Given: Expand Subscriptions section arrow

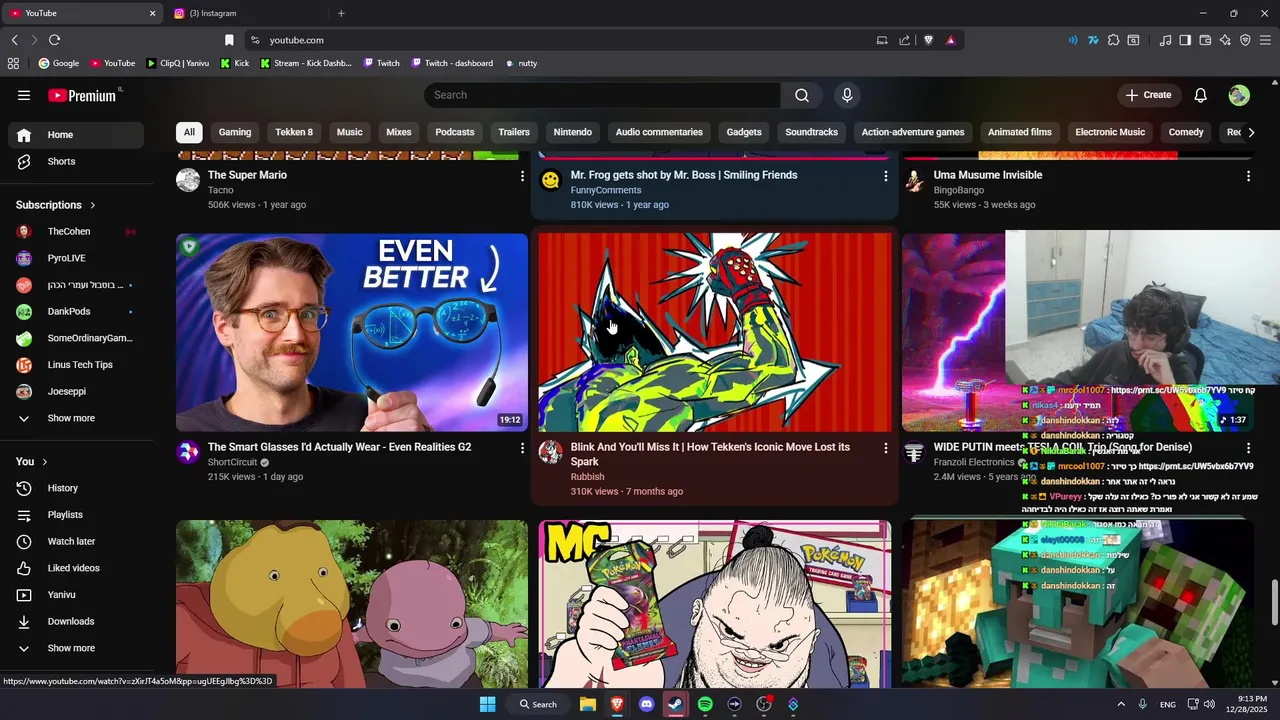Looking at the screenshot, I should [x=93, y=205].
